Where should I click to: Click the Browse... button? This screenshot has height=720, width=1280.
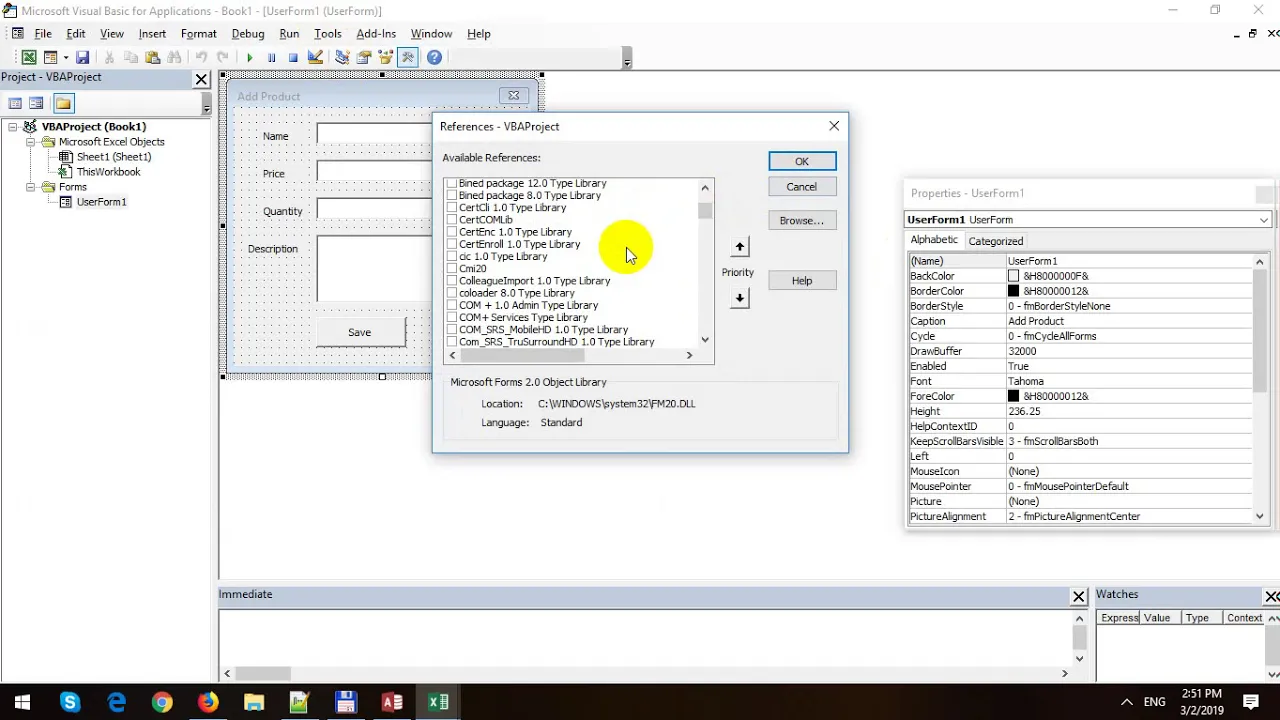(x=802, y=221)
